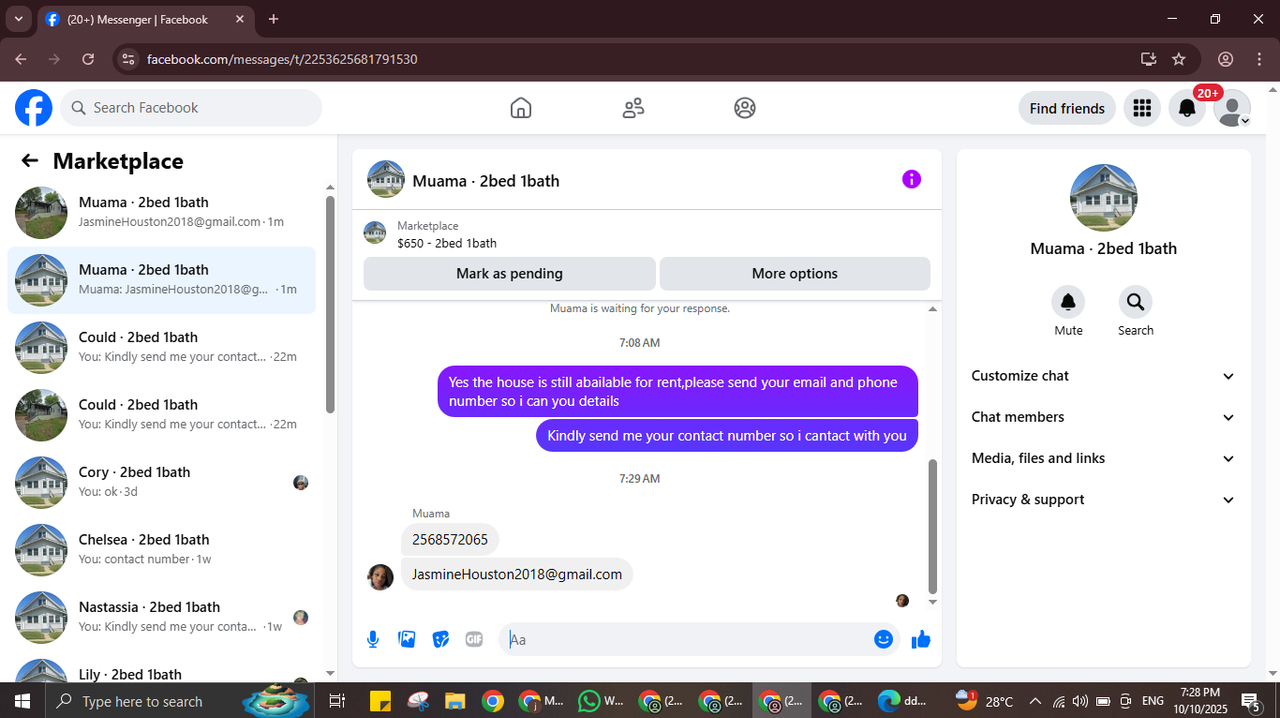The image size is (1280, 718).
Task: Open the browser tab search dropdown
Action: (18, 19)
